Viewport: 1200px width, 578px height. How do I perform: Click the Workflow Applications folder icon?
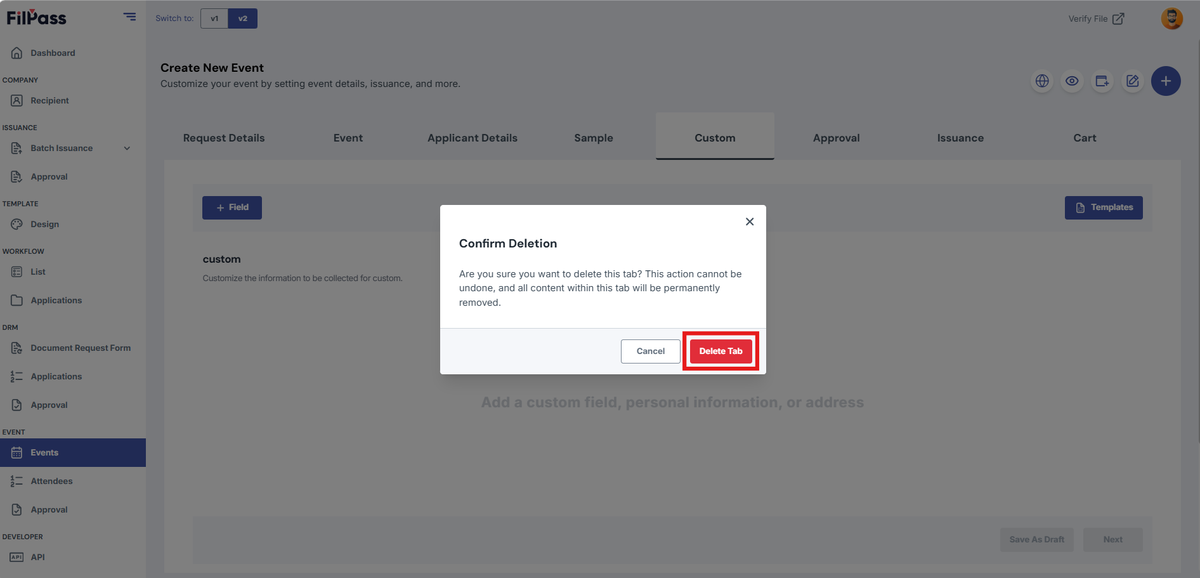(x=16, y=300)
